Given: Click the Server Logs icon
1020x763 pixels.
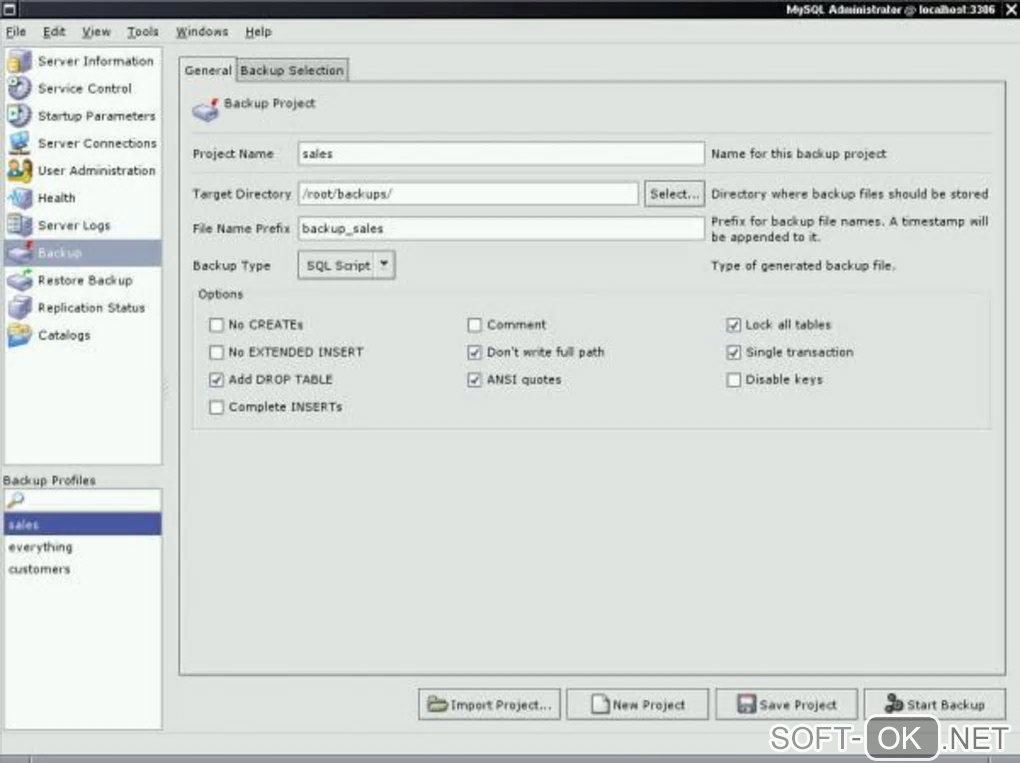Looking at the screenshot, I should (20, 224).
